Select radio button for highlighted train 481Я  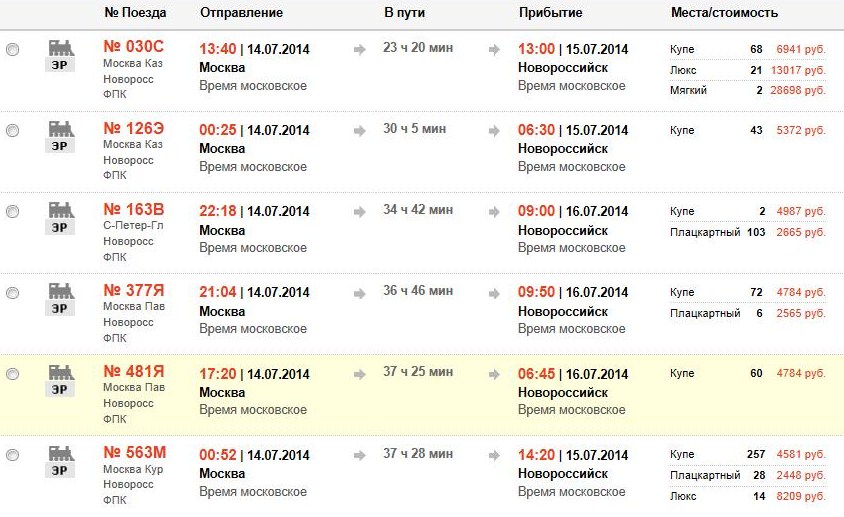13,374
